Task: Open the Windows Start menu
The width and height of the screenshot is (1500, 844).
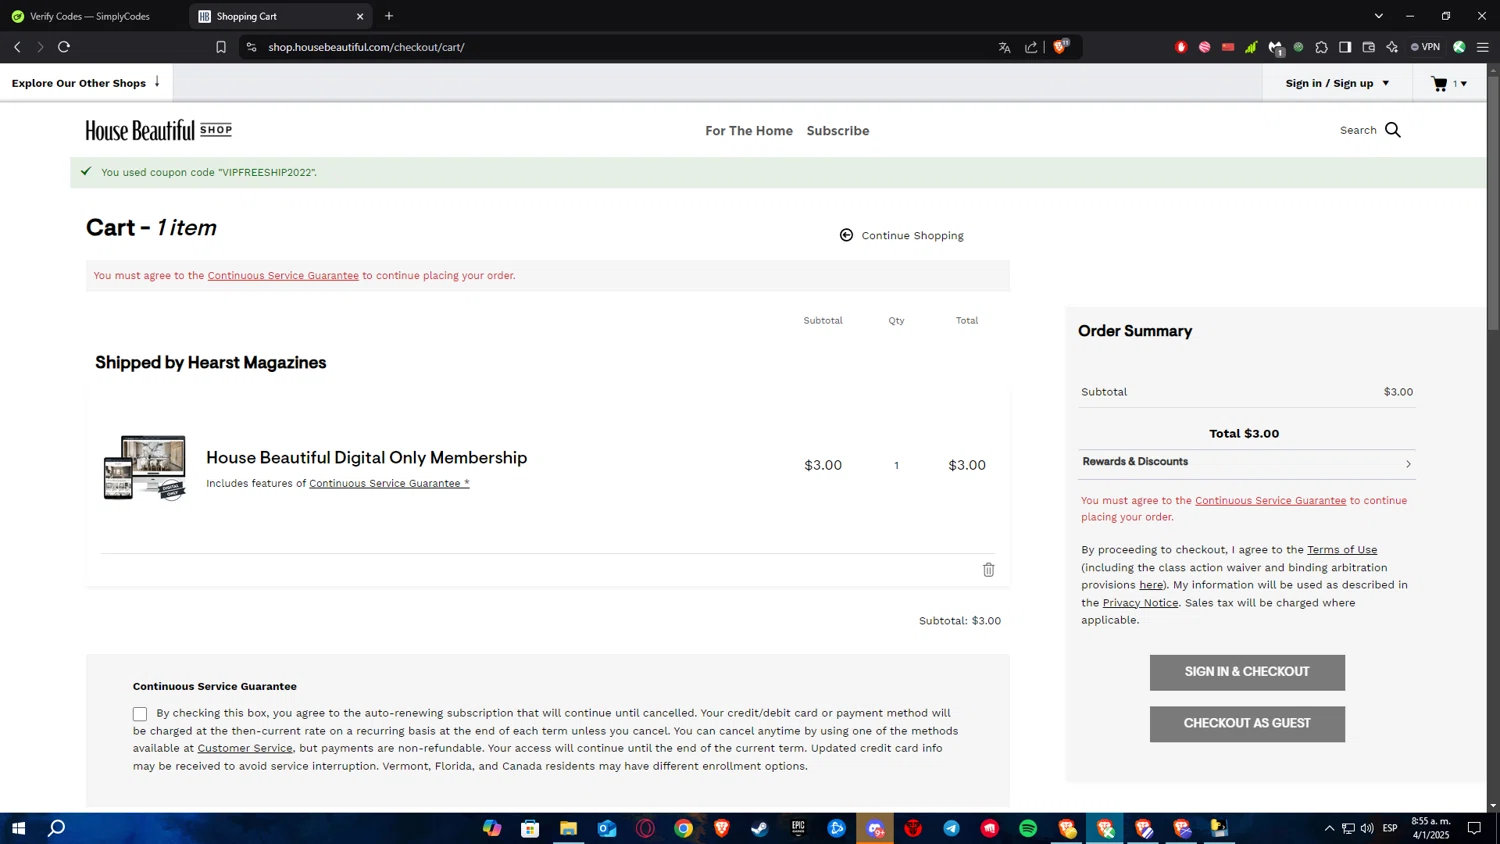Action: [18, 828]
